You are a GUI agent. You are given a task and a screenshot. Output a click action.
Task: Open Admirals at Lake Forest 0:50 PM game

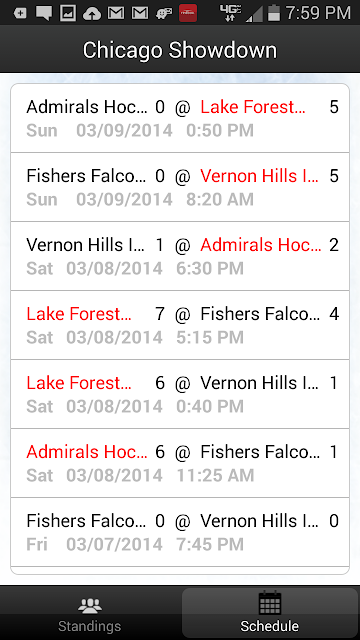pos(180,118)
